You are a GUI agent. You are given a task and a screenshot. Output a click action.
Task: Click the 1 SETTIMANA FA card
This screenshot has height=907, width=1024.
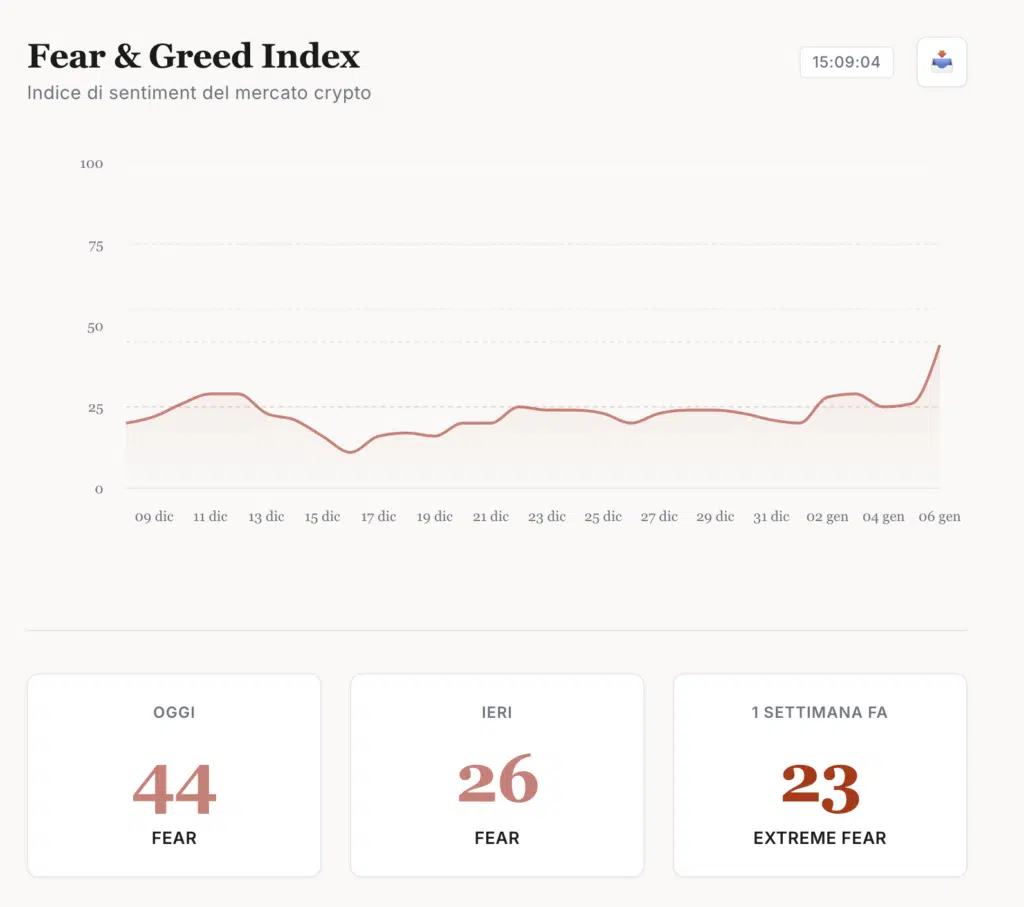tap(820, 775)
